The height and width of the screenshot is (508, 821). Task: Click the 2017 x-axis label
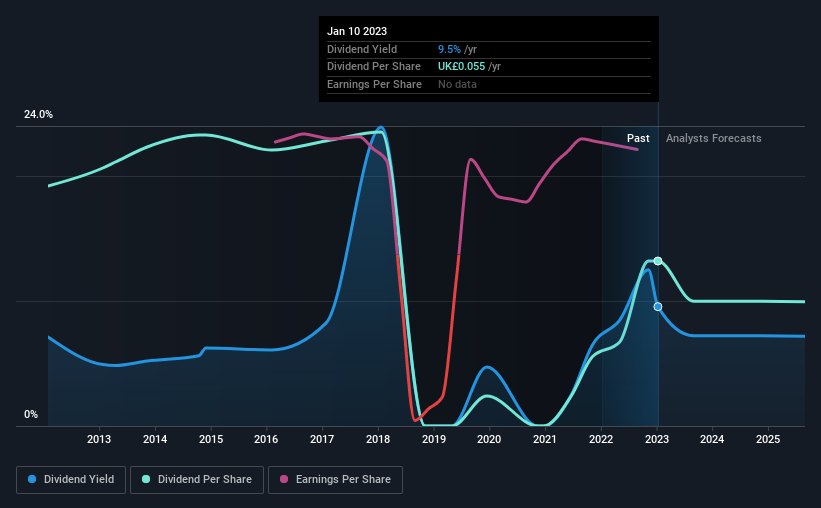pos(322,439)
